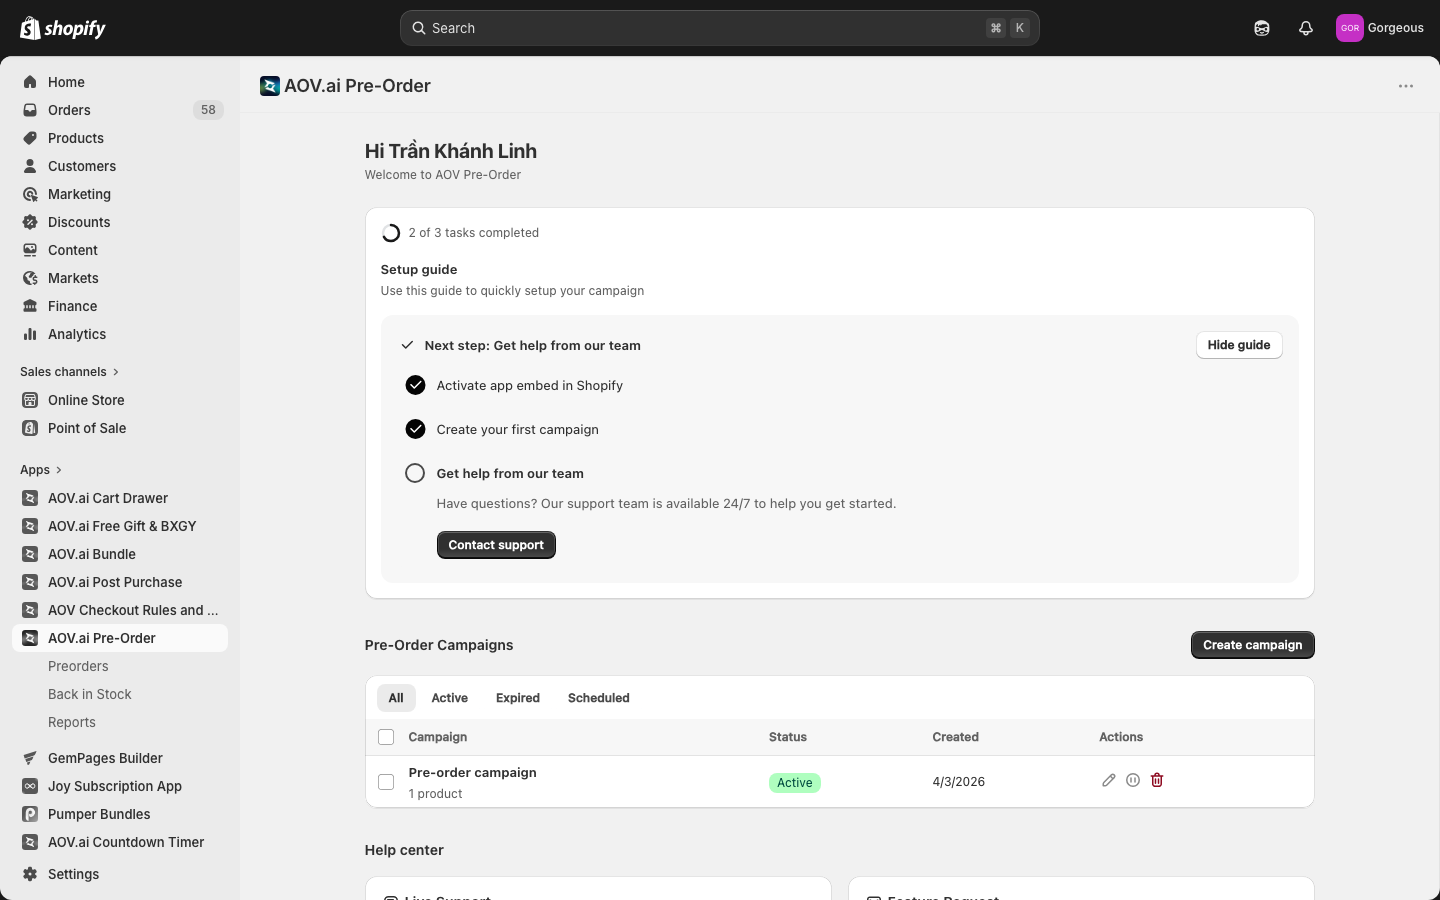Collapse the Next step guide chevron
Image resolution: width=1440 pixels, height=900 pixels.
[407, 345]
